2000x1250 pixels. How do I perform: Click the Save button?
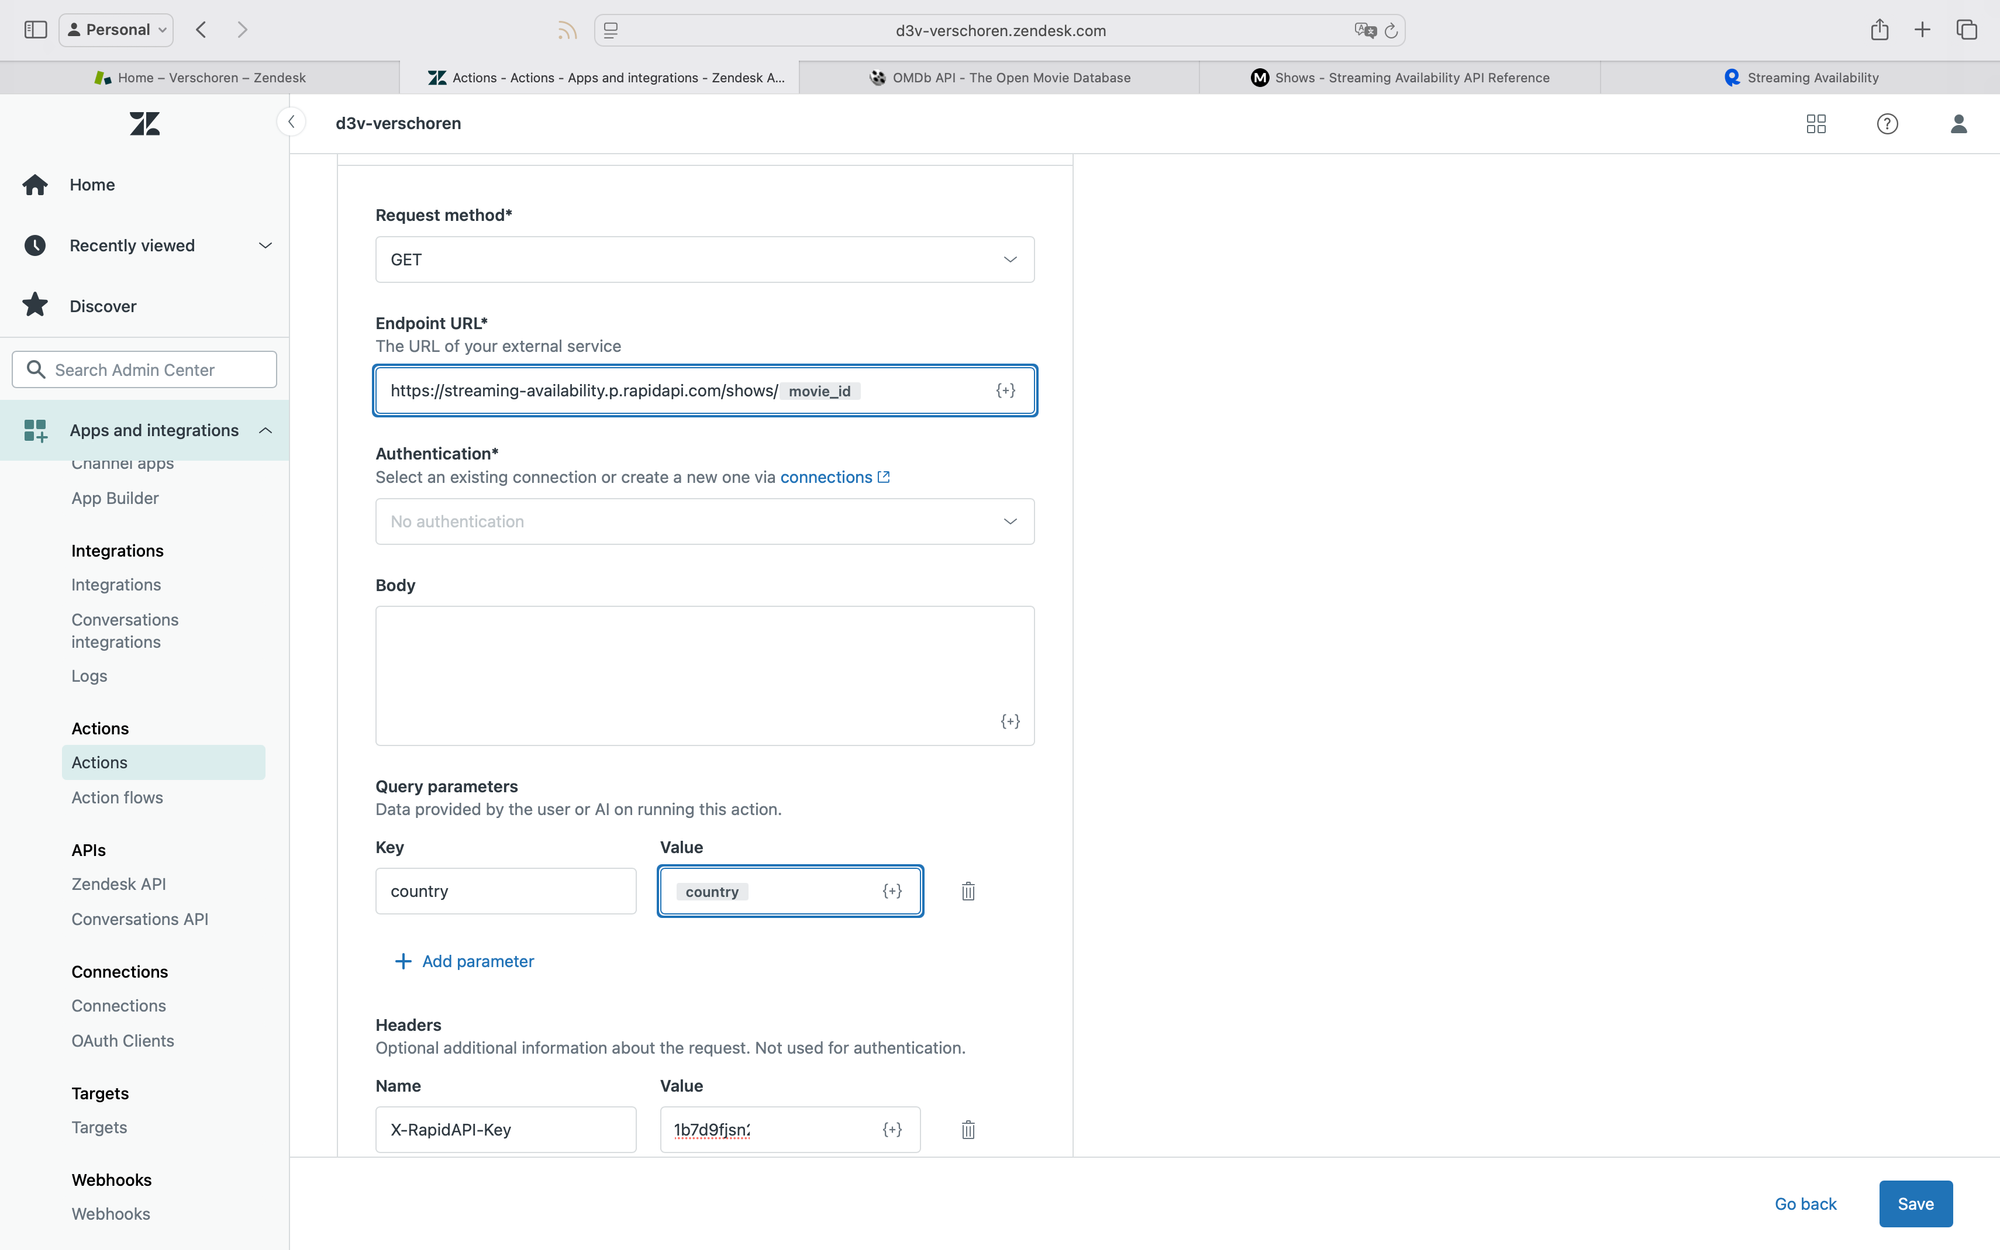point(1915,1204)
